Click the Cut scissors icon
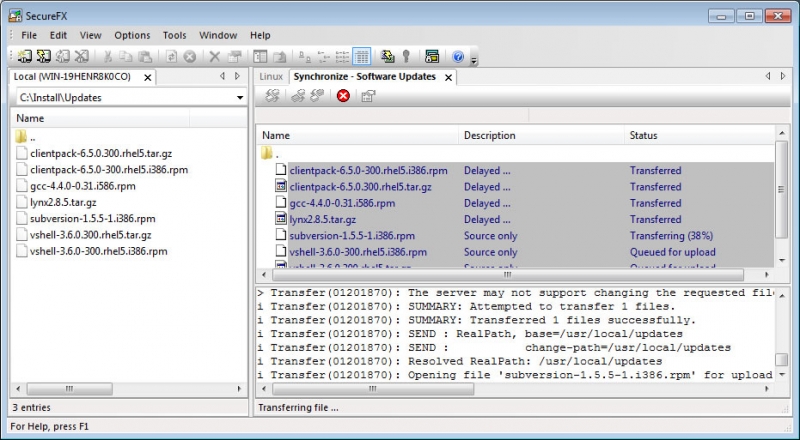This screenshot has width=800, height=440. click(108, 57)
